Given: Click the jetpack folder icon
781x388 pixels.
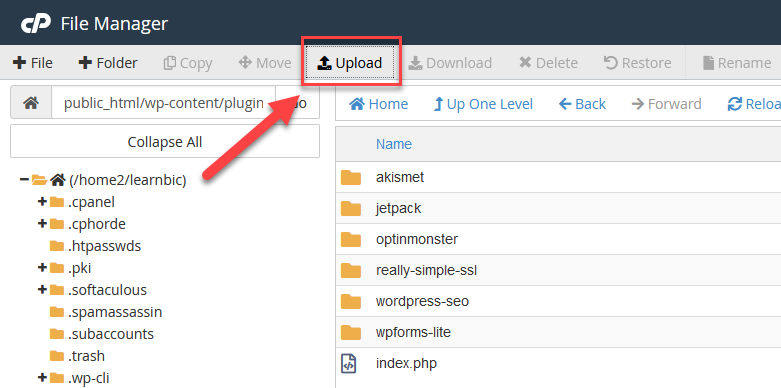Looking at the screenshot, I should (x=351, y=208).
